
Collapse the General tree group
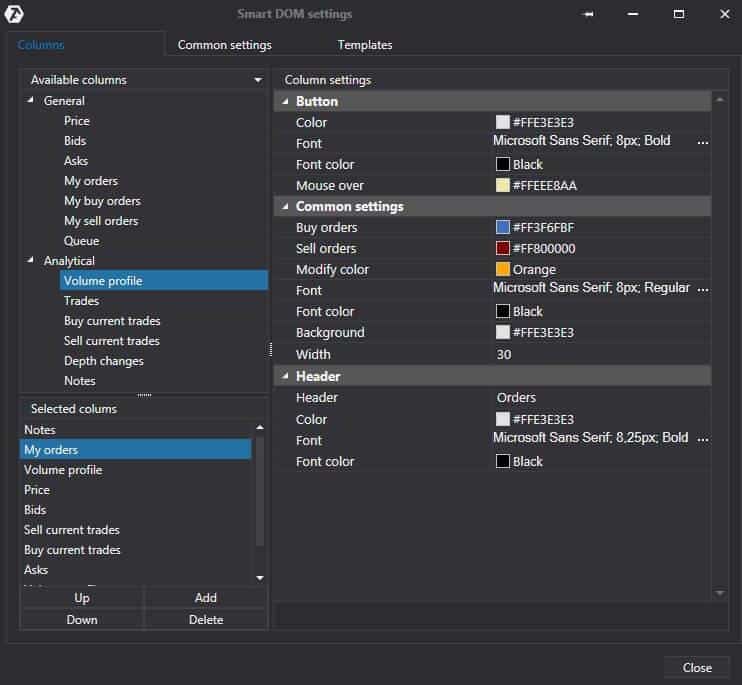(x=32, y=100)
